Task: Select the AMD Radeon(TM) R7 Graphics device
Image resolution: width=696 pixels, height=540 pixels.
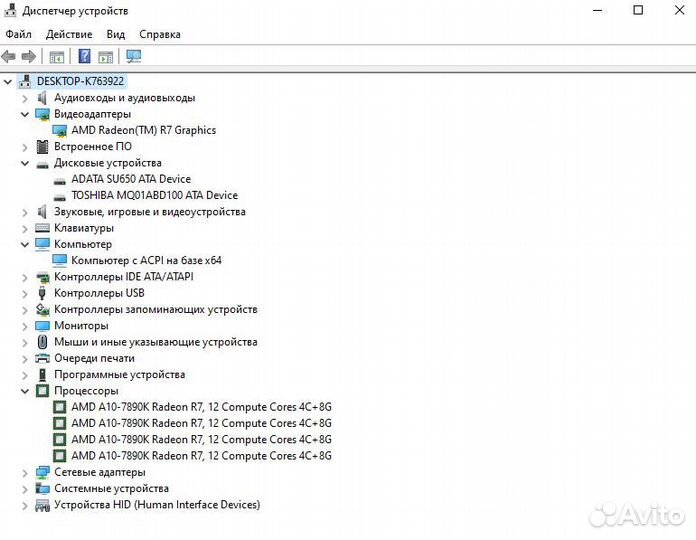Action: click(x=143, y=130)
